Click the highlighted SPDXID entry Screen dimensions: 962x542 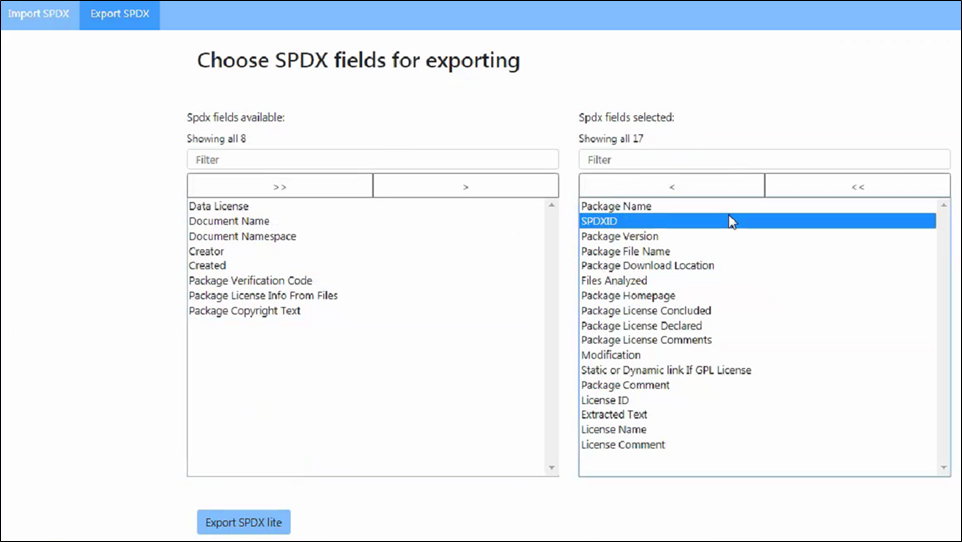click(x=758, y=221)
